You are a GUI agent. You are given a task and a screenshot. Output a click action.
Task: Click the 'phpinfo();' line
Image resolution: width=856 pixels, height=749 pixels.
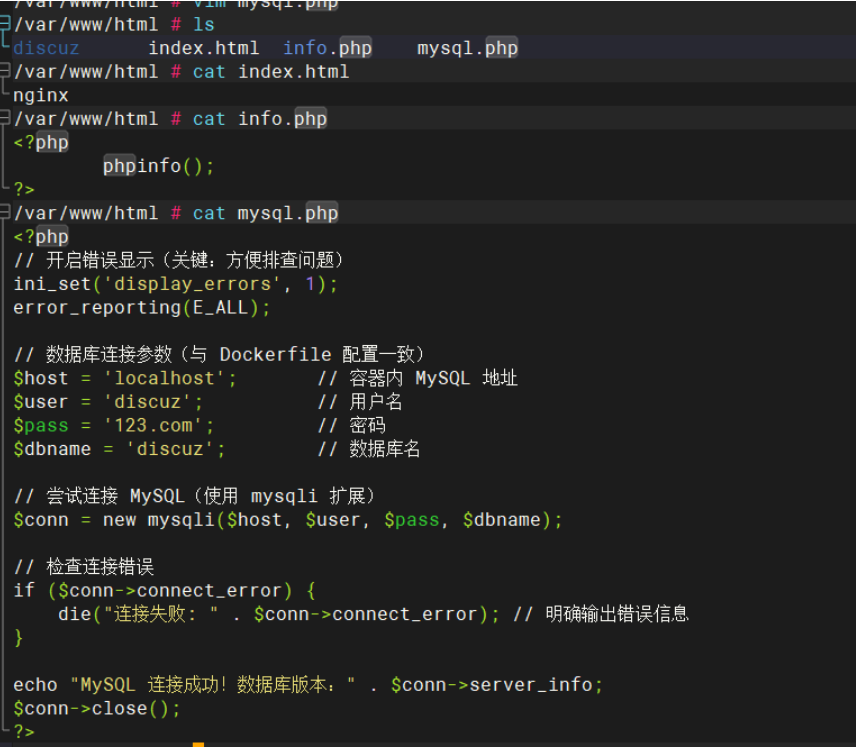click(x=158, y=166)
